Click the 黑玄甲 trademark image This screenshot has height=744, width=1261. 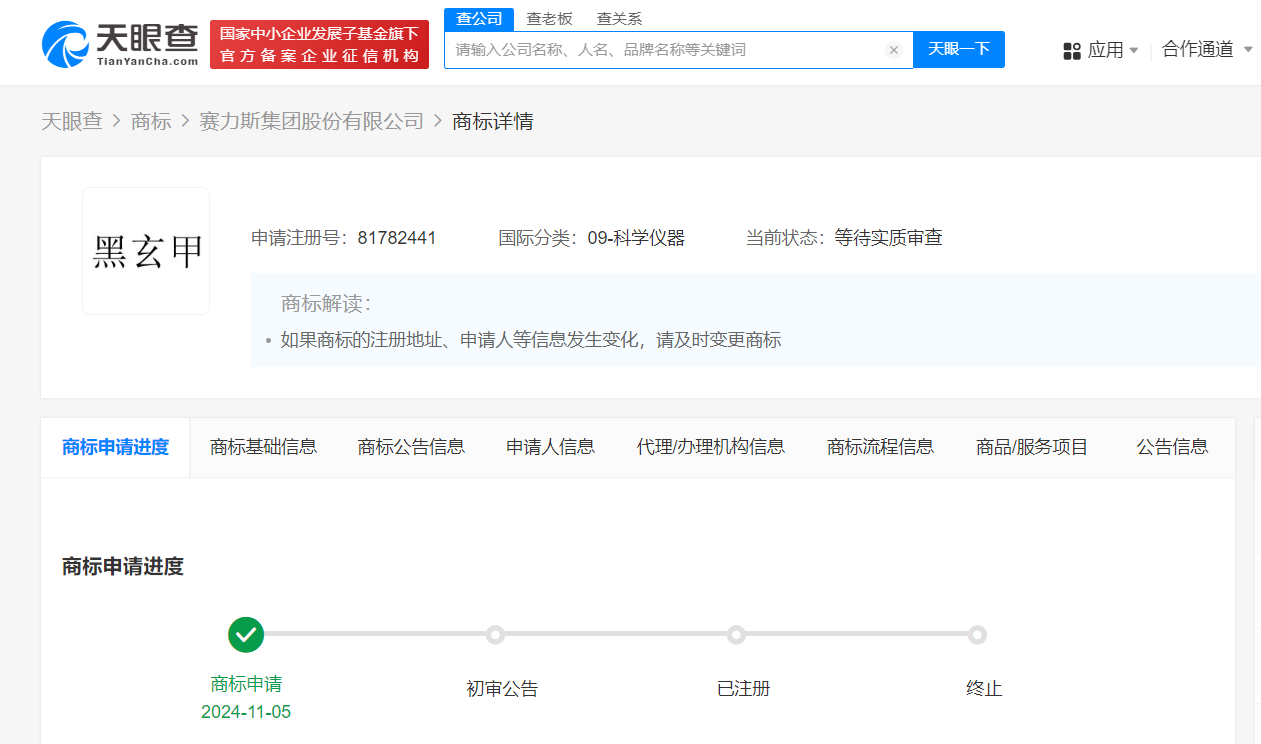click(146, 251)
